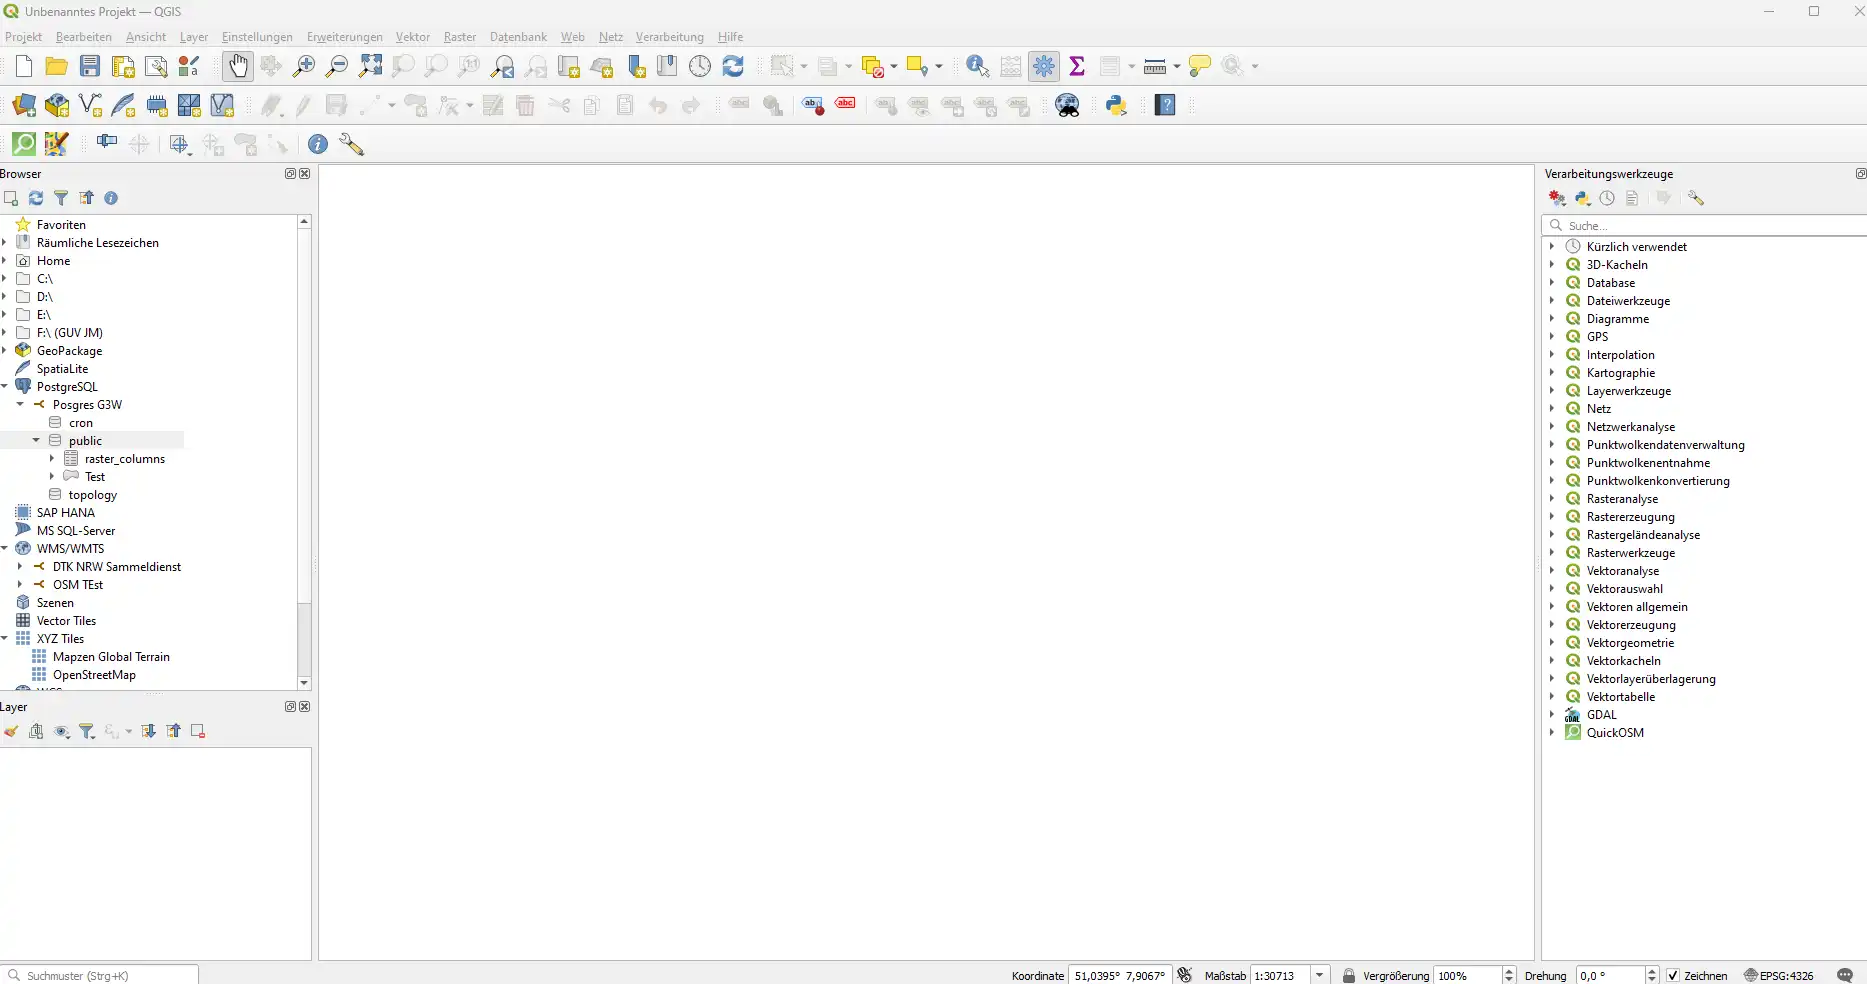Collapse the PostgreSQL tree node
Viewport: 1867px width, 984px height.
5,386
